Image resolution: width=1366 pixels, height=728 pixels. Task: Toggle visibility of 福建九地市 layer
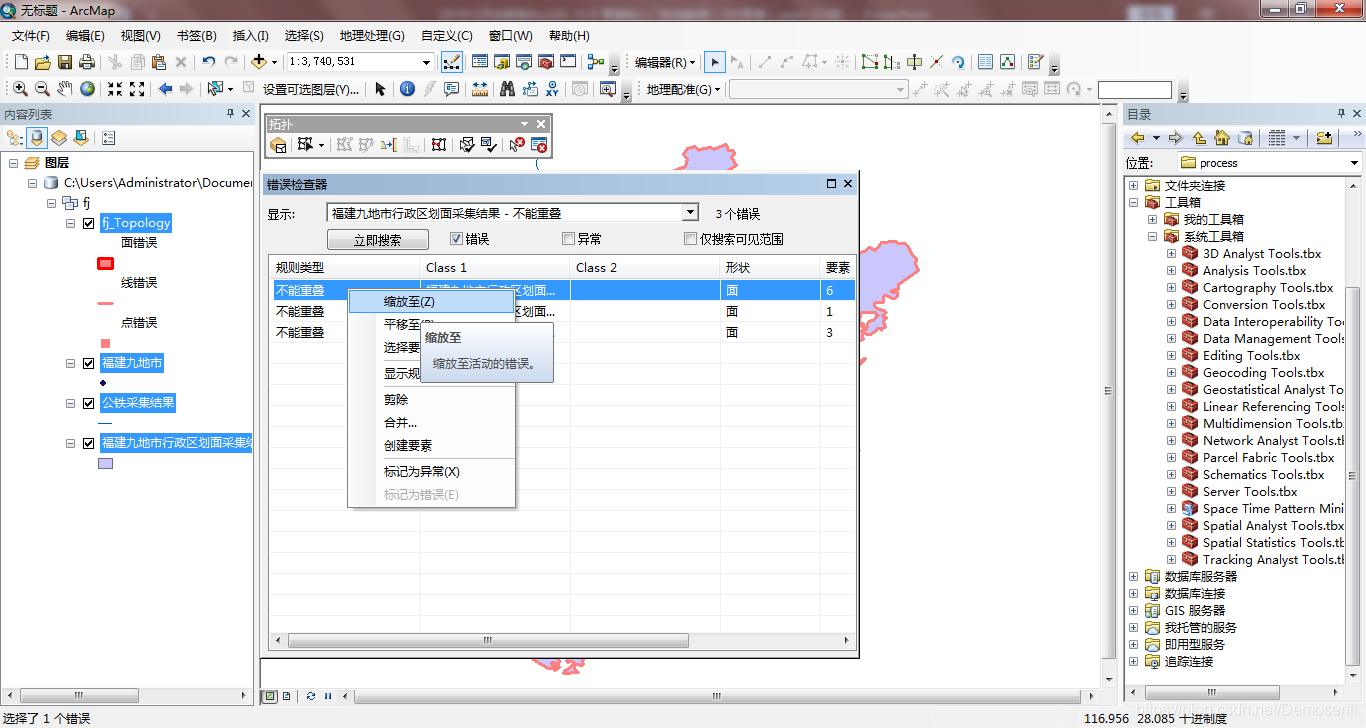pos(89,363)
